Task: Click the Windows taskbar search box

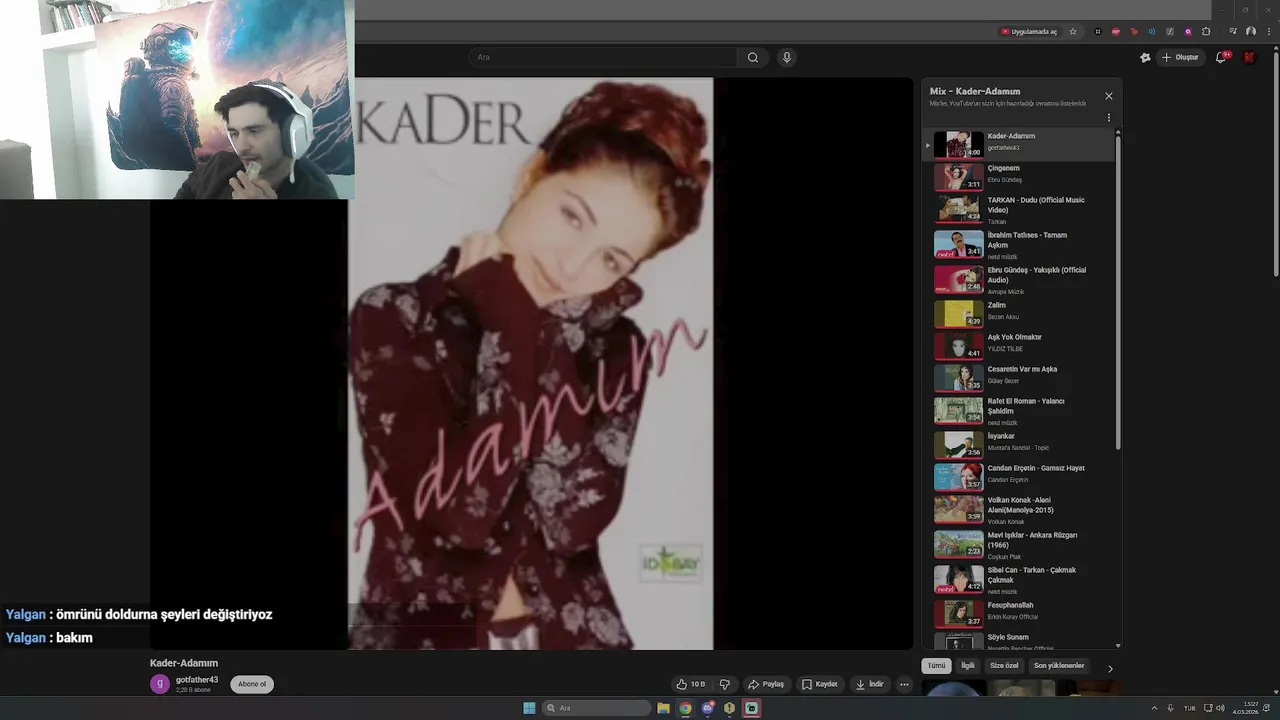Action: click(596, 708)
